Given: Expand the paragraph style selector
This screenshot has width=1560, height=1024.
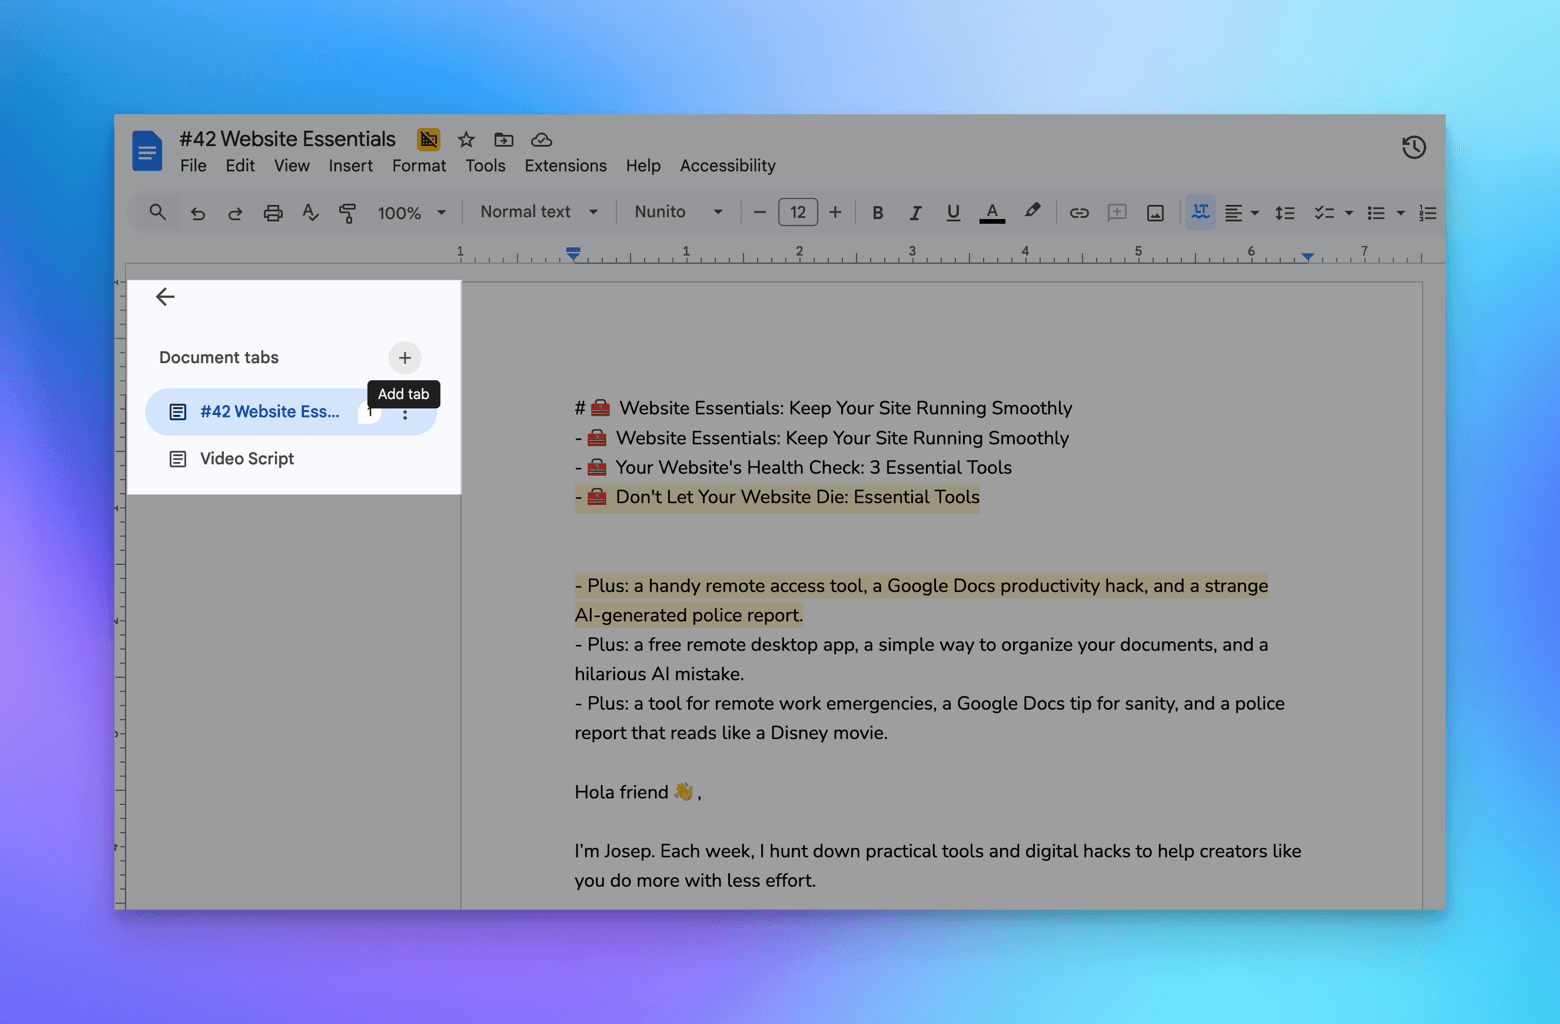Looking at the screenshot, I should [x=537, y=212].
